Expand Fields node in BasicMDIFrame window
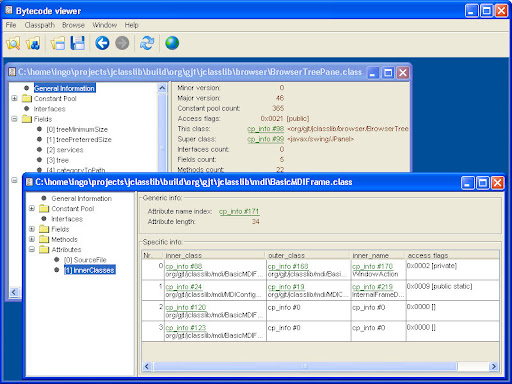 click(x=32, y=229)
